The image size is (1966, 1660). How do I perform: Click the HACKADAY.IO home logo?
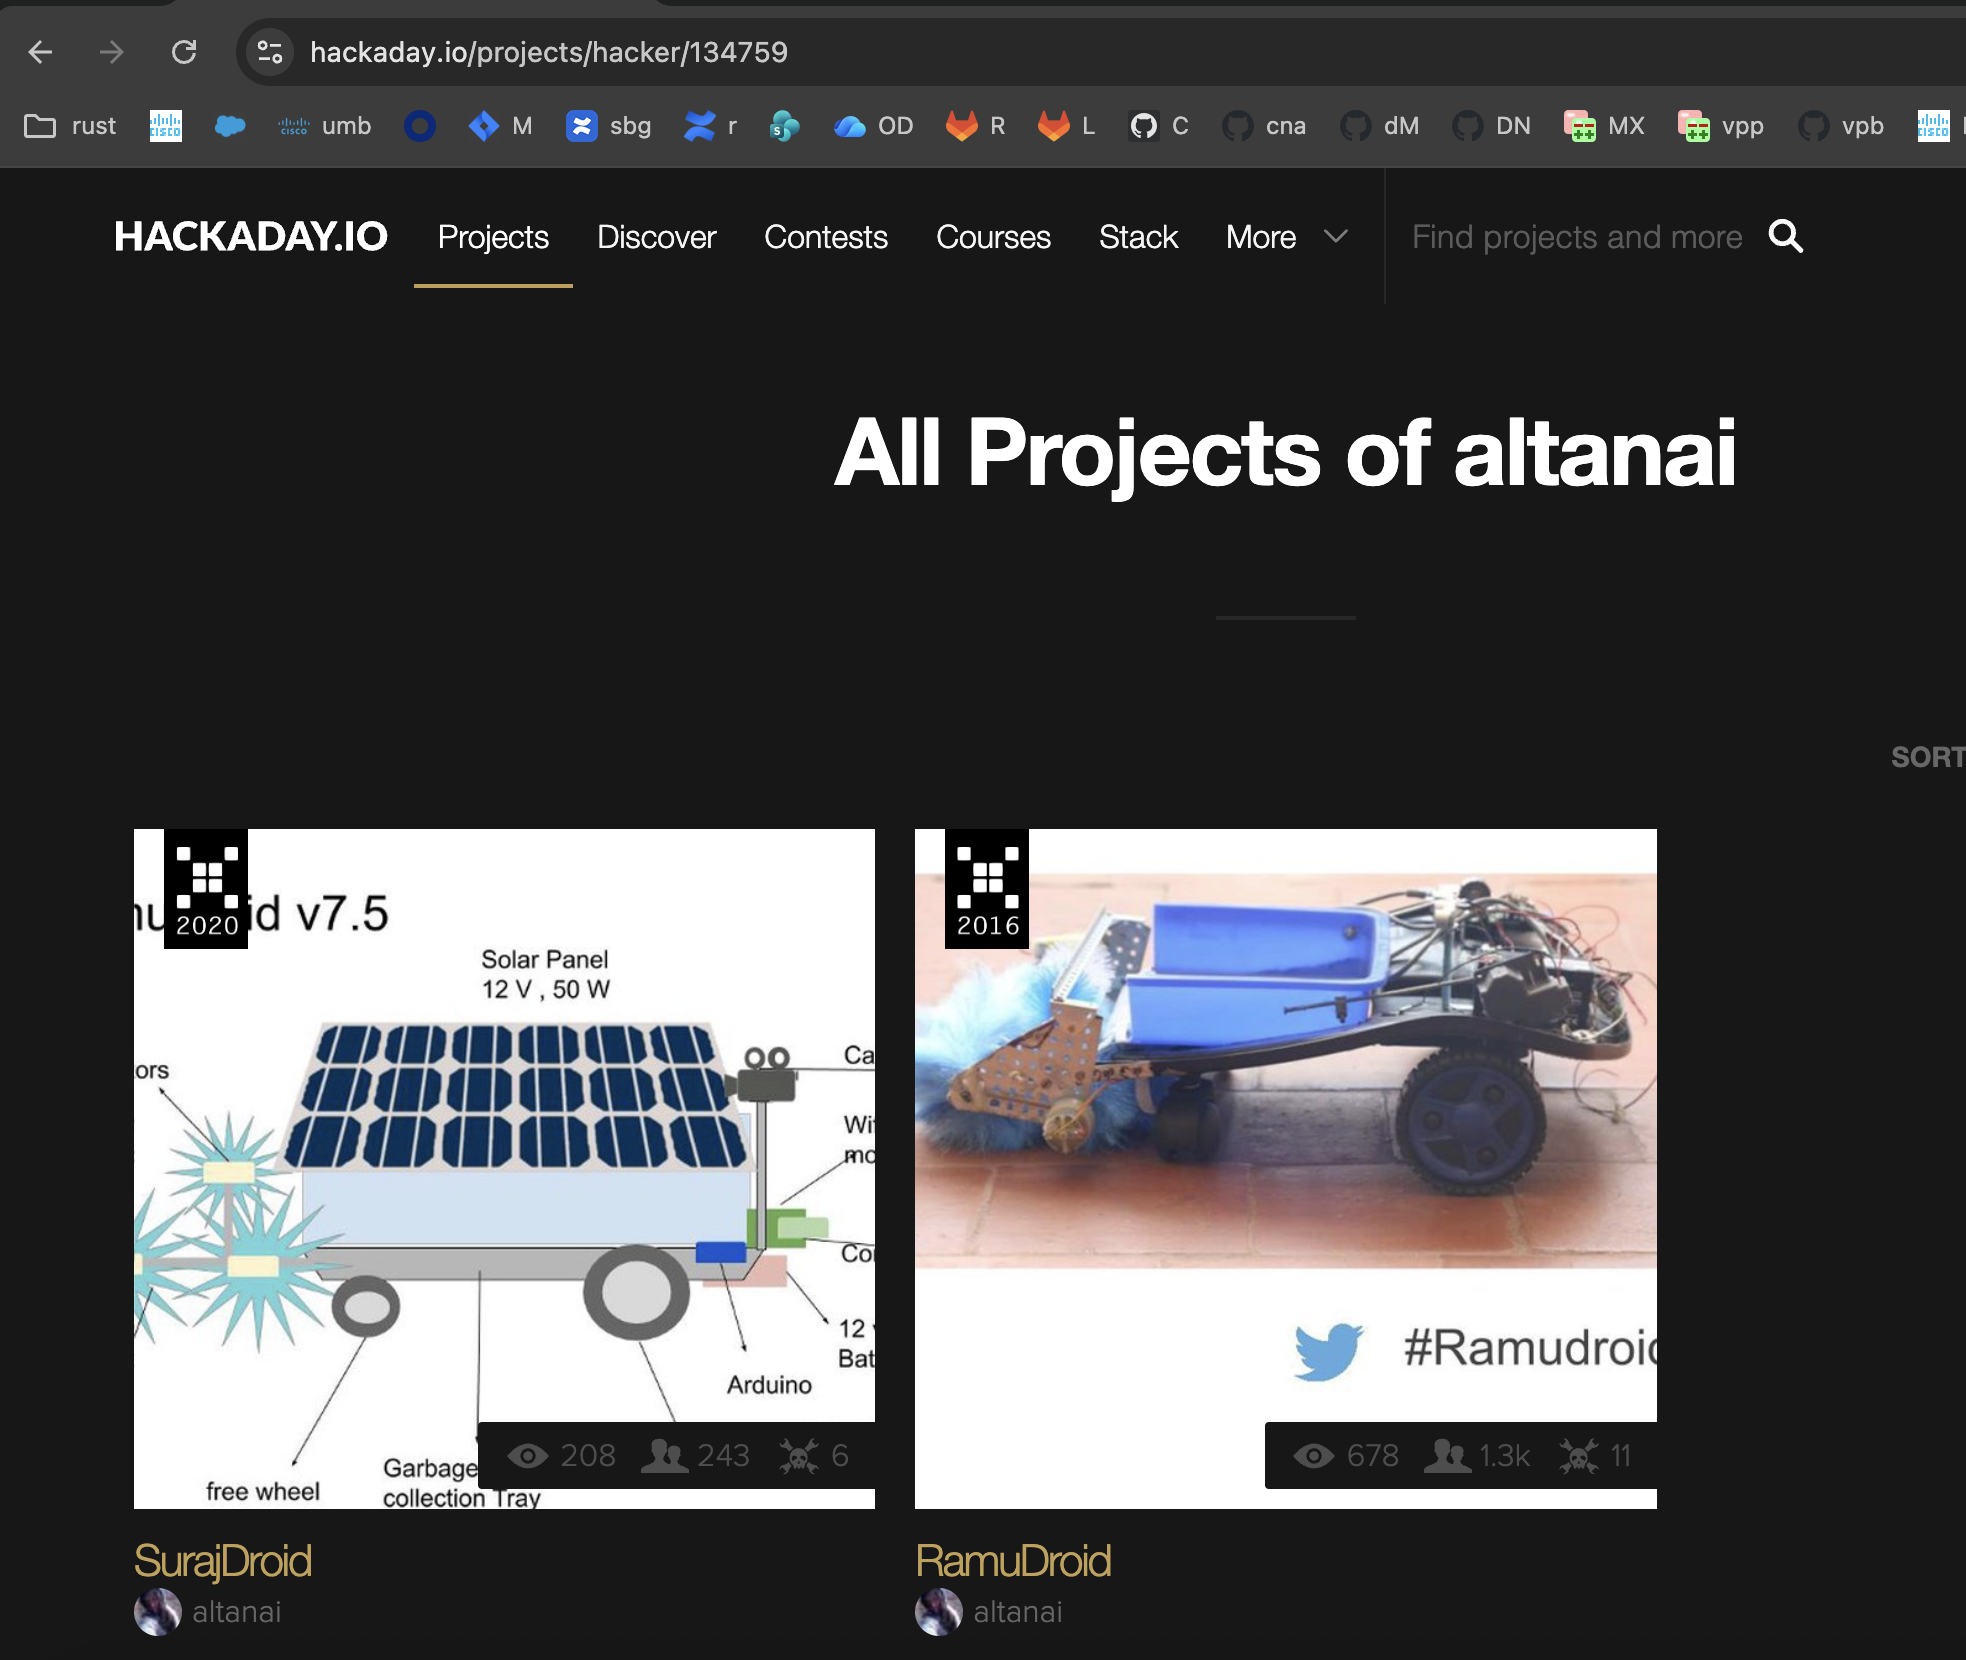(x=251, y=237)
